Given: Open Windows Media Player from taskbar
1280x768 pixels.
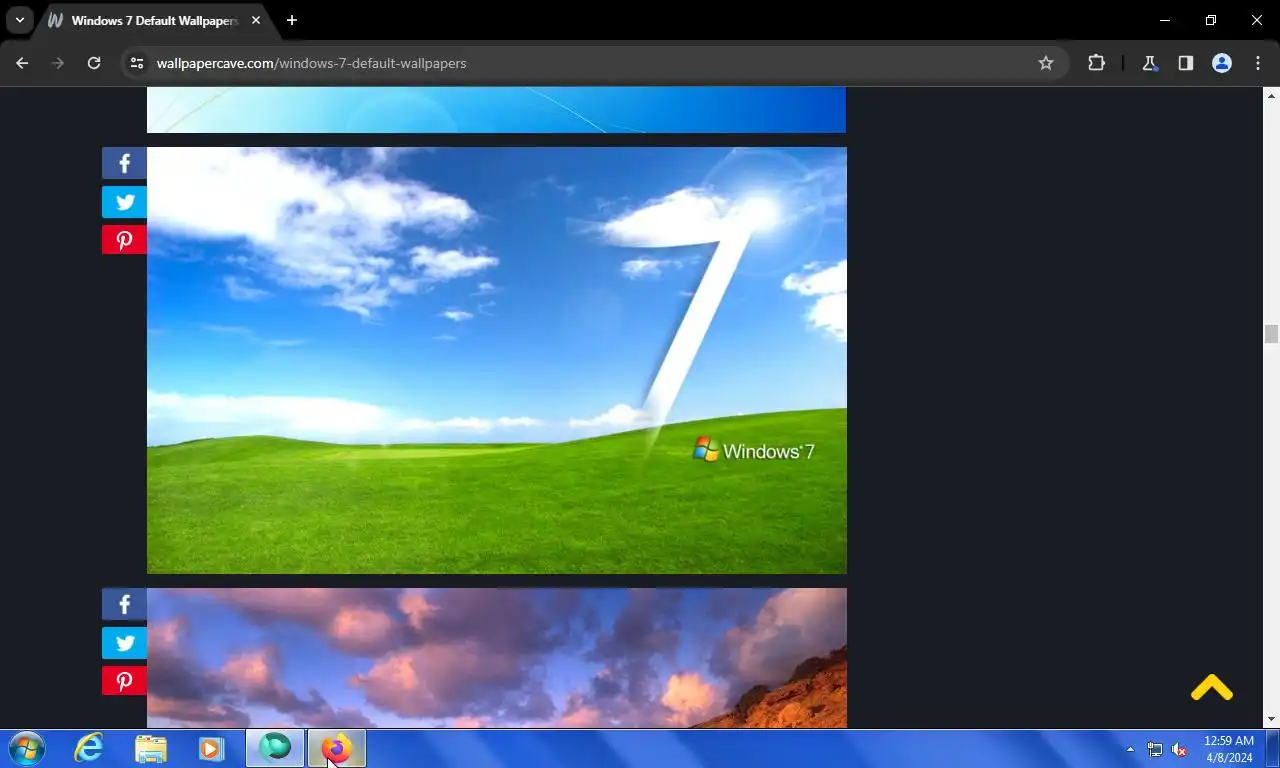Looking at the screenshot, I should [211, 748].
